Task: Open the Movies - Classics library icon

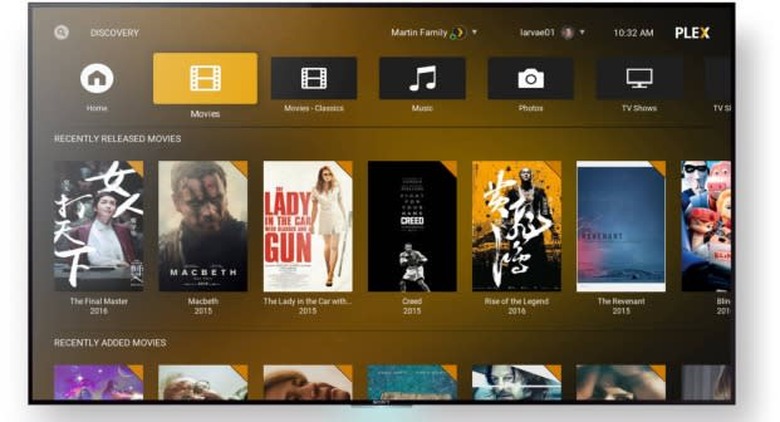Action: (313, 78)
